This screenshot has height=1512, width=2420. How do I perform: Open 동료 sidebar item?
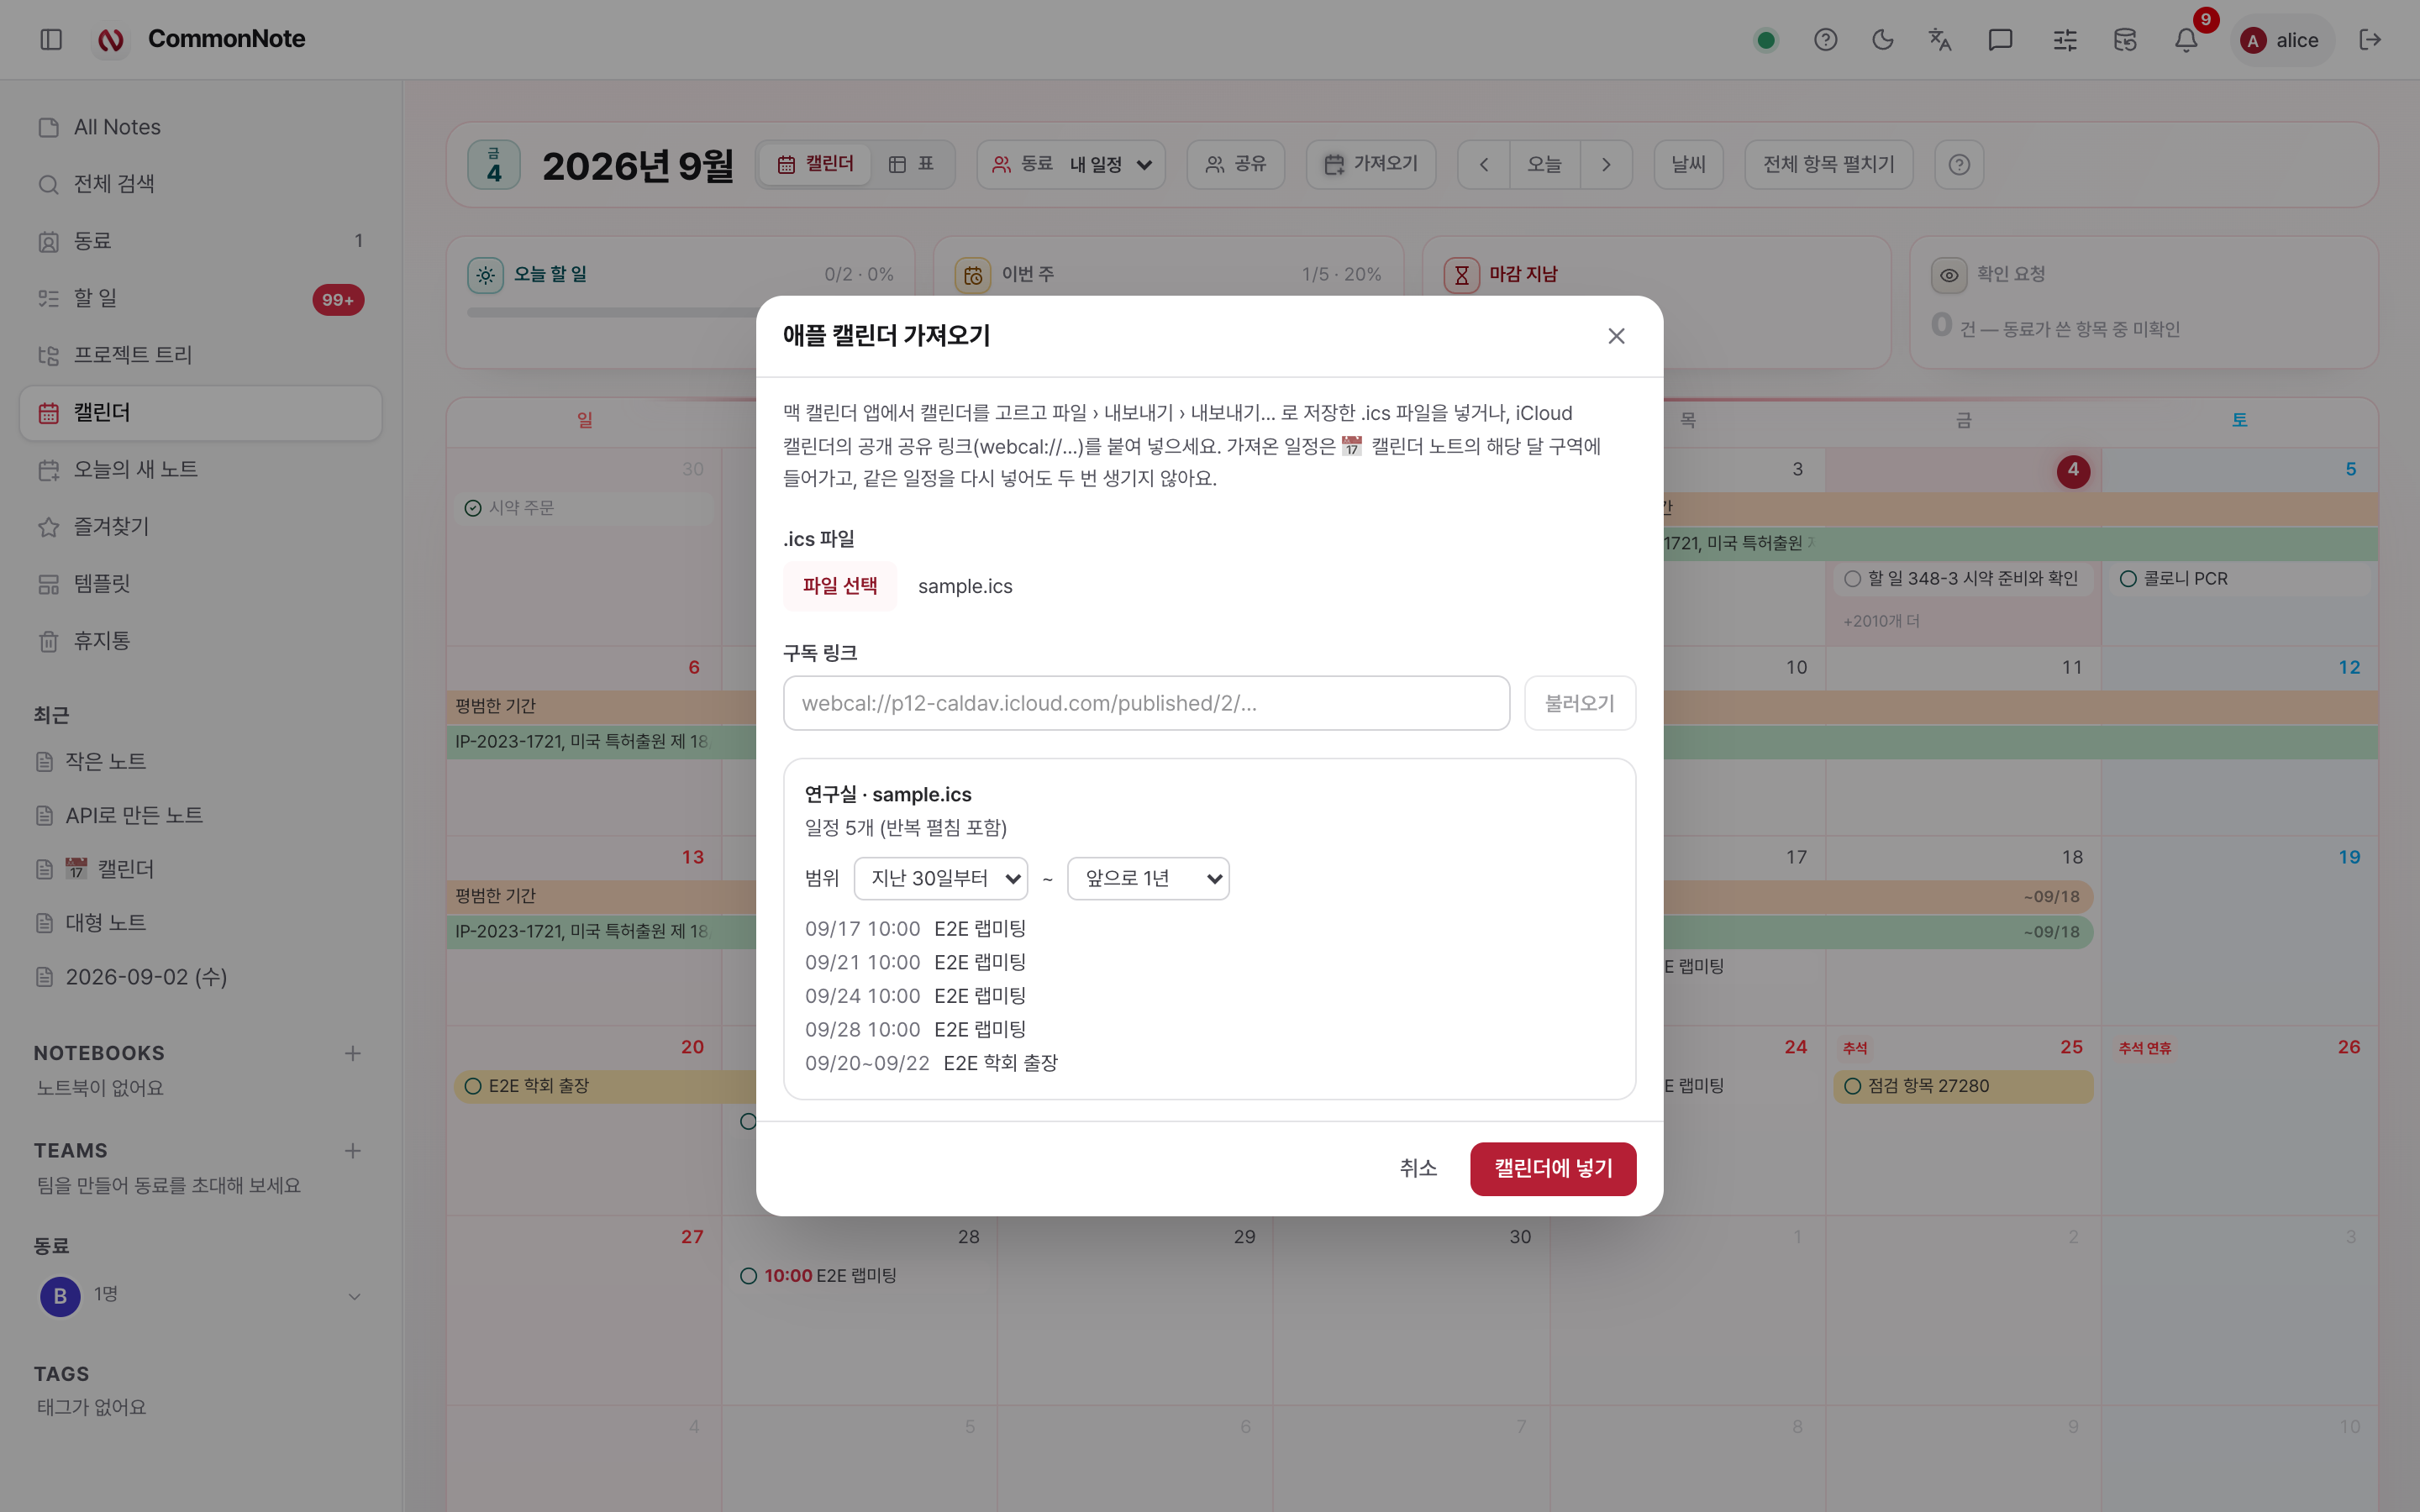coord(200,241)
